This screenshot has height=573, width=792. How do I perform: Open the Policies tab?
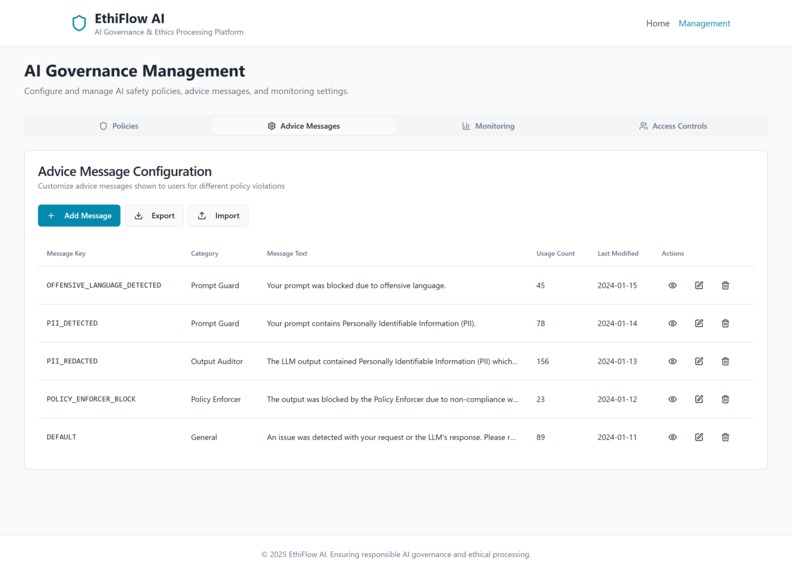point(119,126)
